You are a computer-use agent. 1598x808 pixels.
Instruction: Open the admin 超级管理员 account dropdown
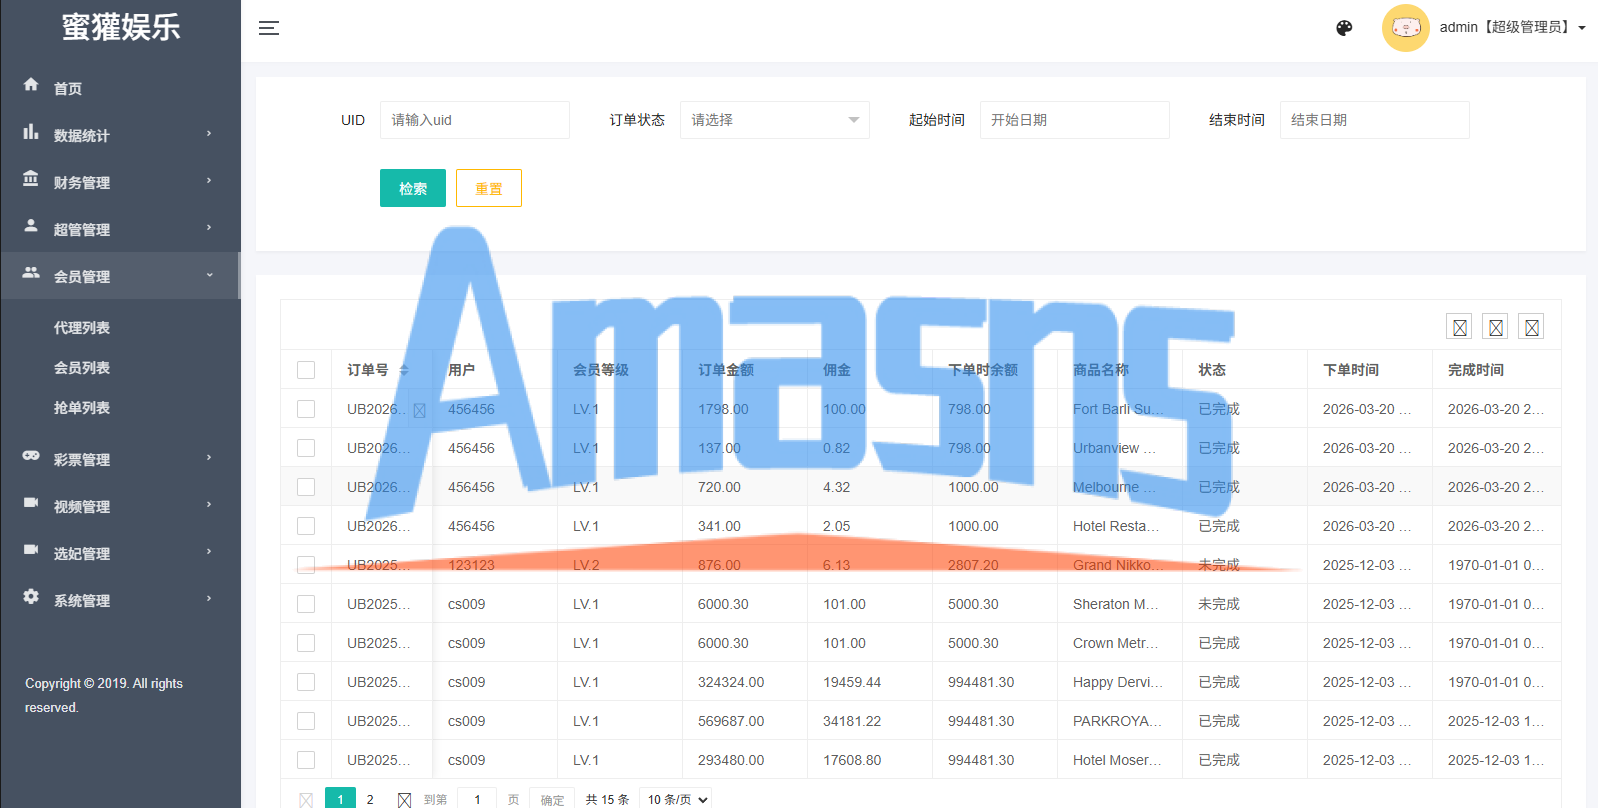coord(1513,28)
